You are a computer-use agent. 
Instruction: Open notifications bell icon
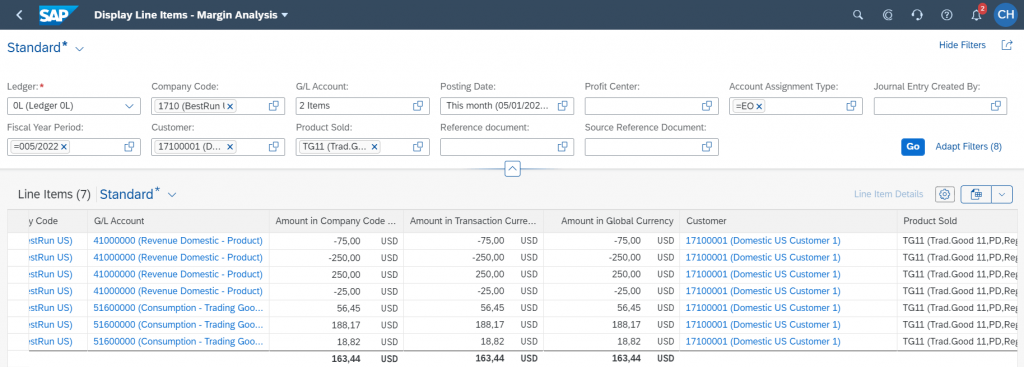coord(976,14)
